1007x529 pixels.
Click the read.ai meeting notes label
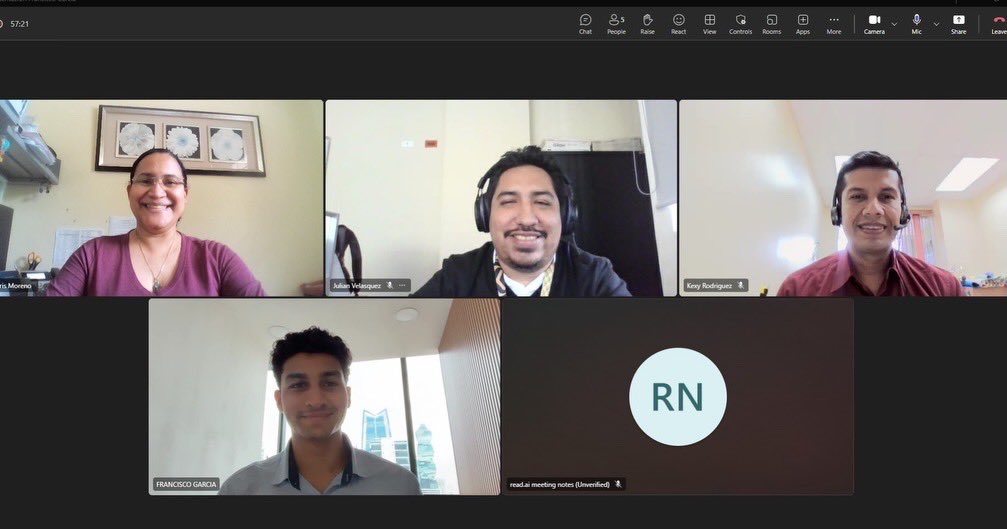tap(559, 484)
